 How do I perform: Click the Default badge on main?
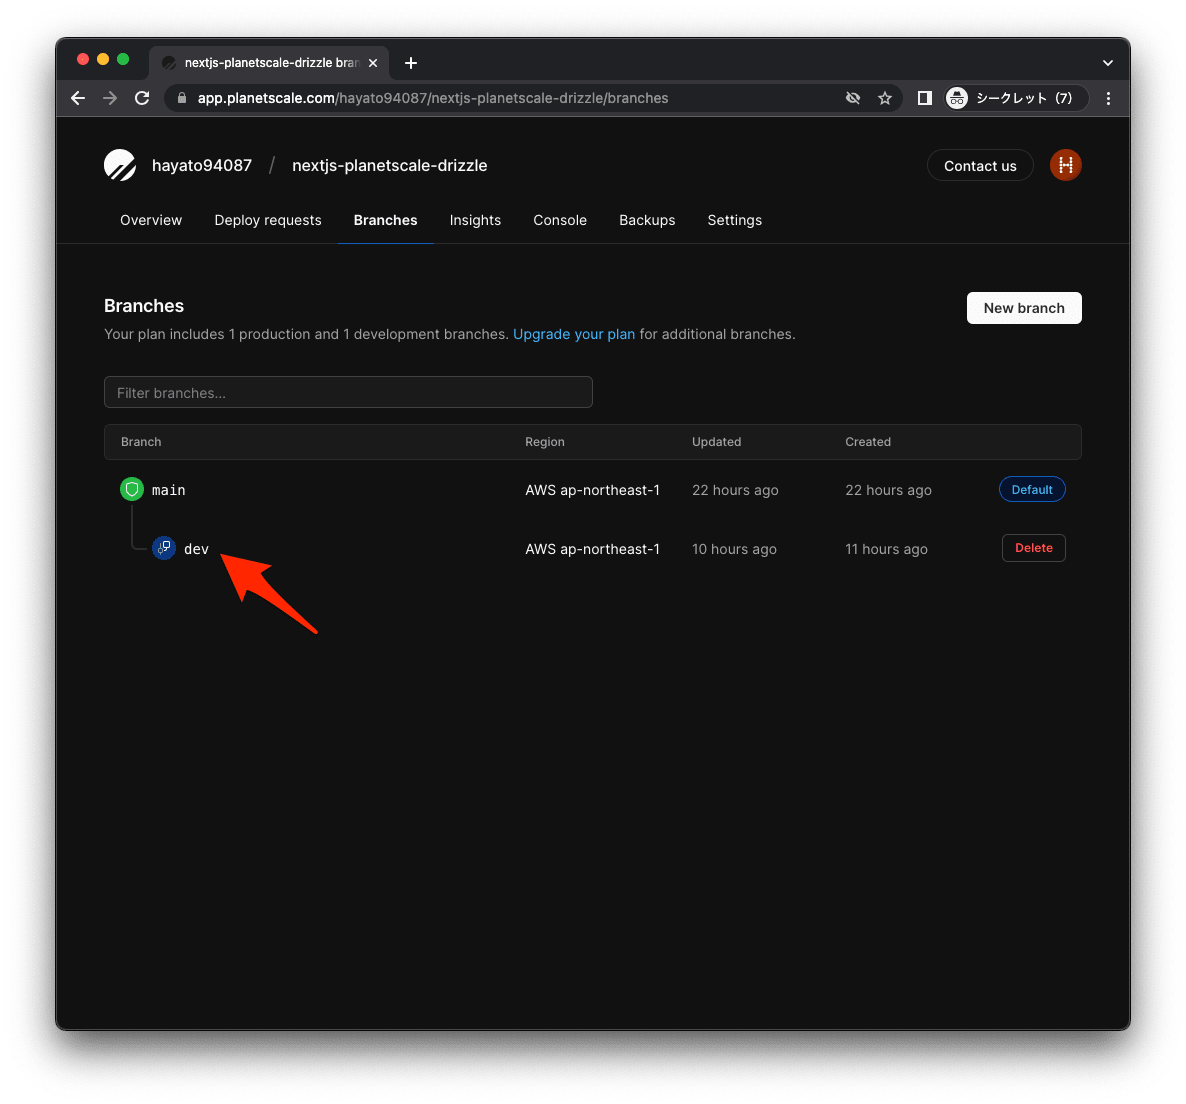(x=1032, y=489)
